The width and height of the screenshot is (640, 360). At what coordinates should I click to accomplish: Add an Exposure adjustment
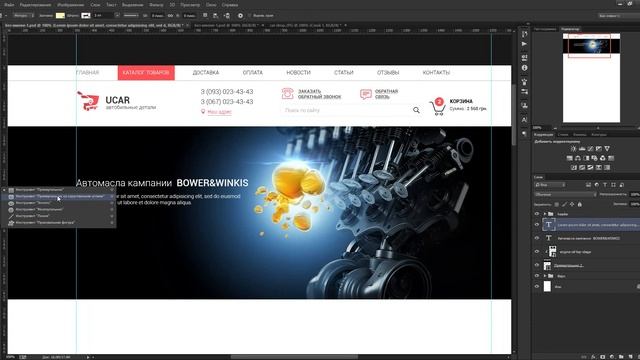tap(599, 149)
